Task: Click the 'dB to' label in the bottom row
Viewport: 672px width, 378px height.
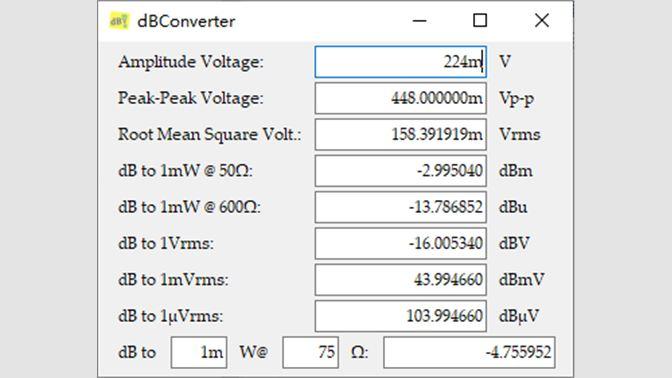Action: [137, 352]
